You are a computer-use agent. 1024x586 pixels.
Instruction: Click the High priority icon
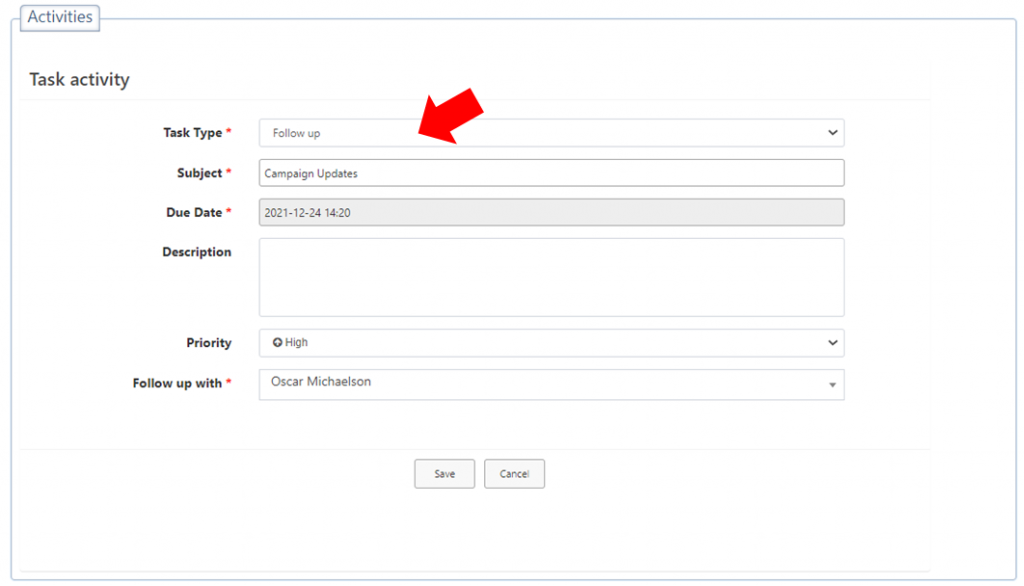[278, 342]
